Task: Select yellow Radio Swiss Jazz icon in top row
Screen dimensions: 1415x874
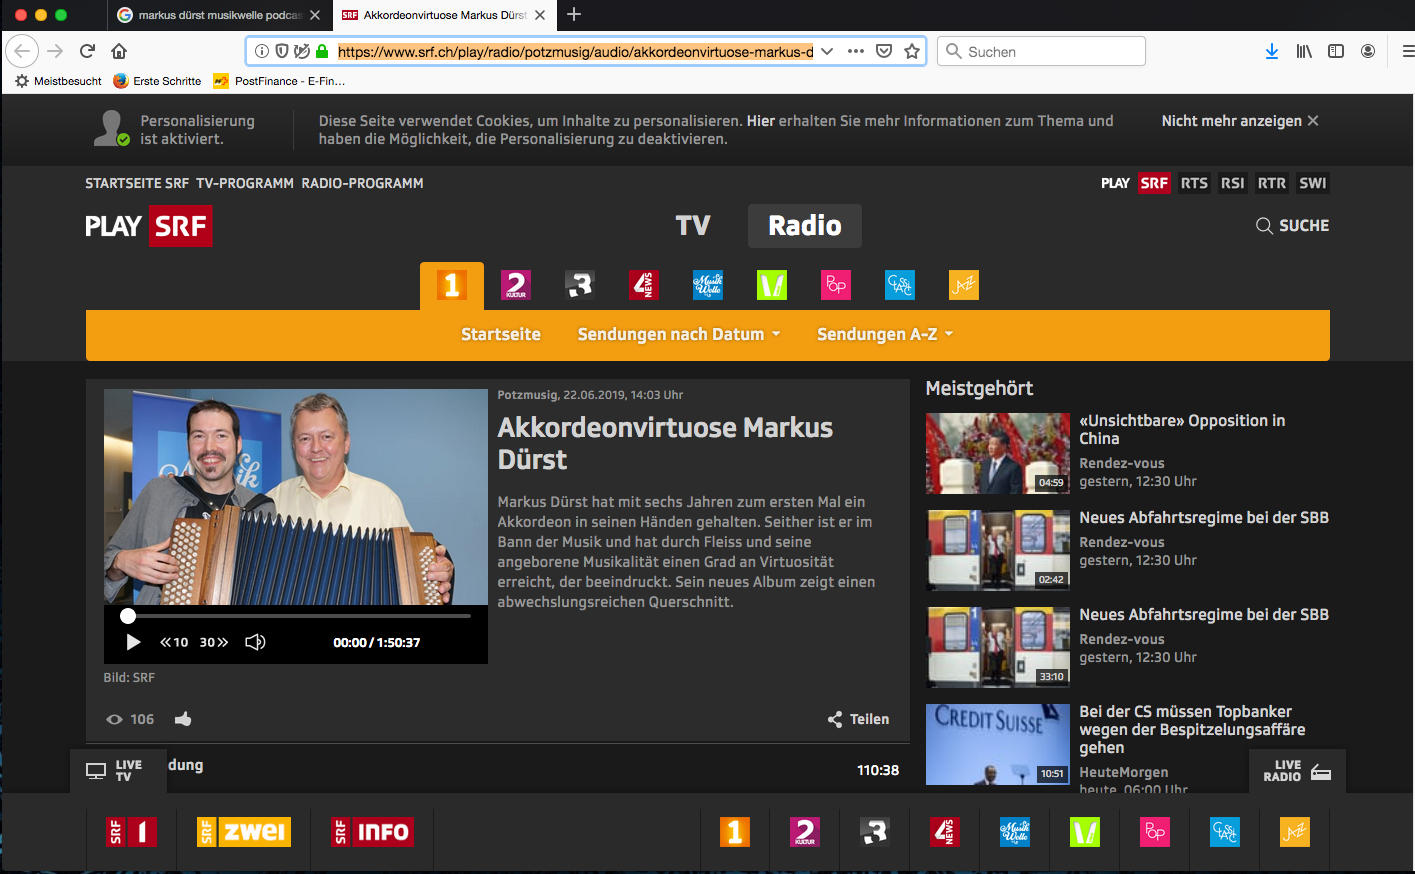Action: click(x=964, y=286)
